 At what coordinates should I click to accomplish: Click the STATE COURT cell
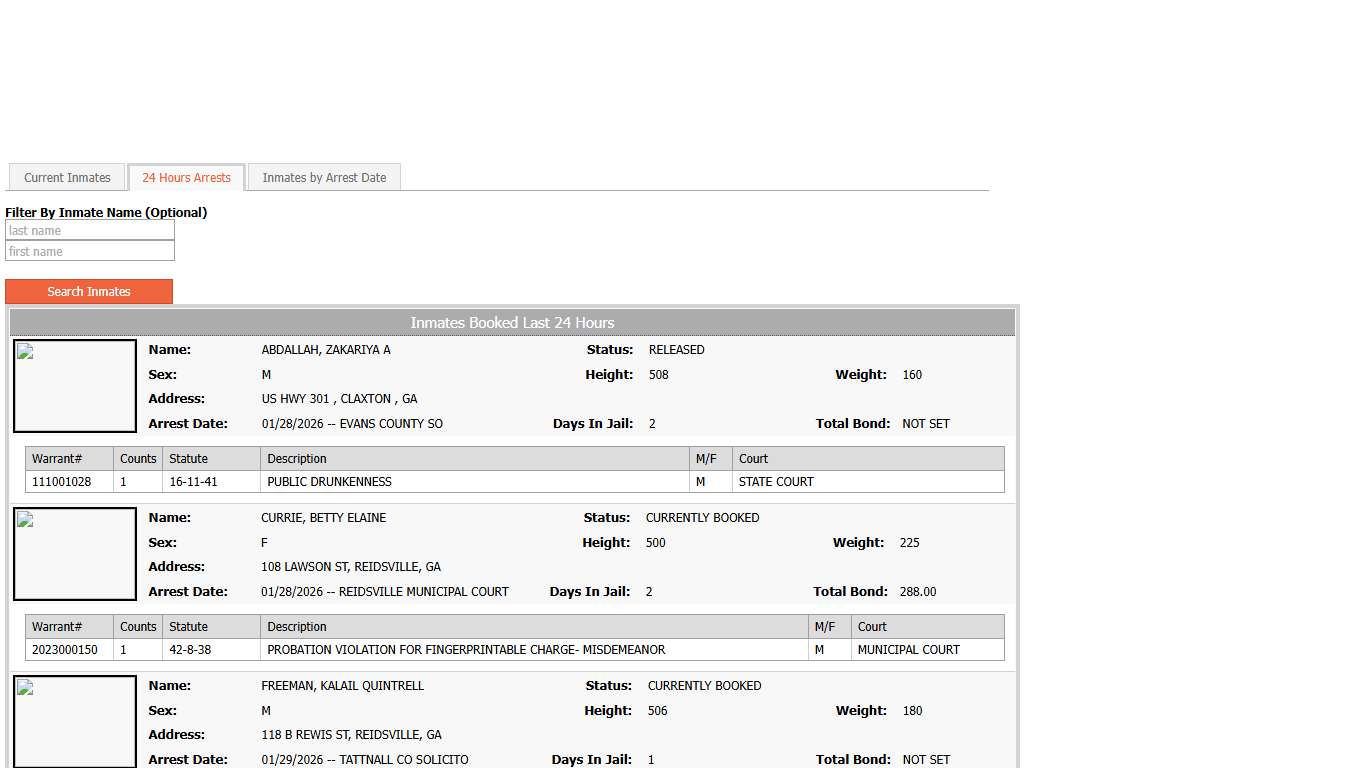776,482
